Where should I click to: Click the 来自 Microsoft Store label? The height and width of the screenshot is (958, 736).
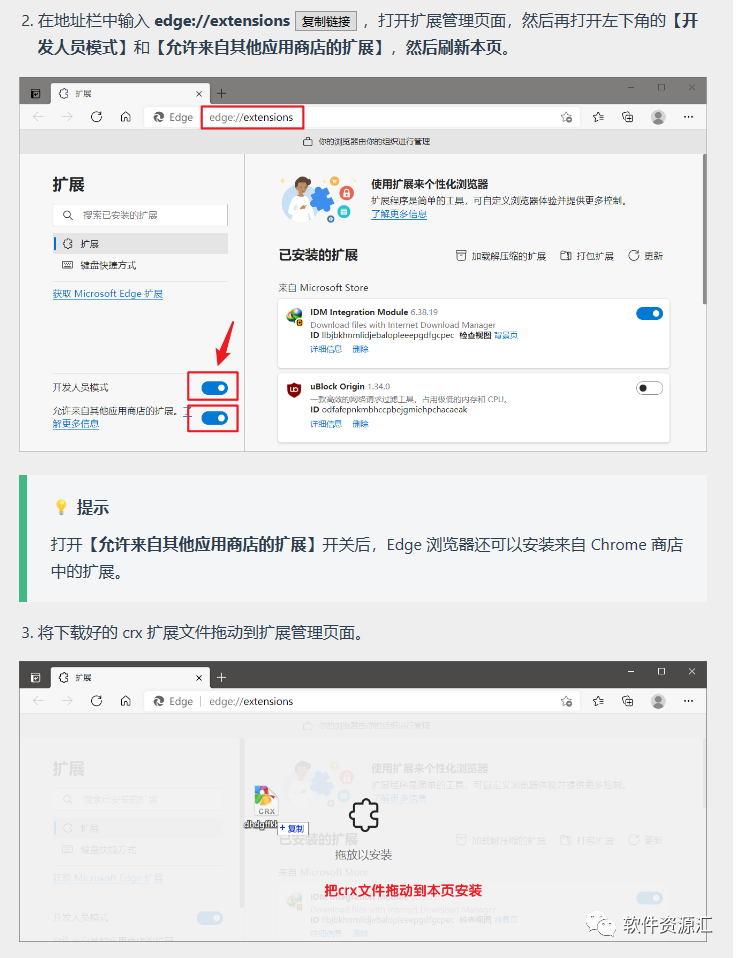323,288
